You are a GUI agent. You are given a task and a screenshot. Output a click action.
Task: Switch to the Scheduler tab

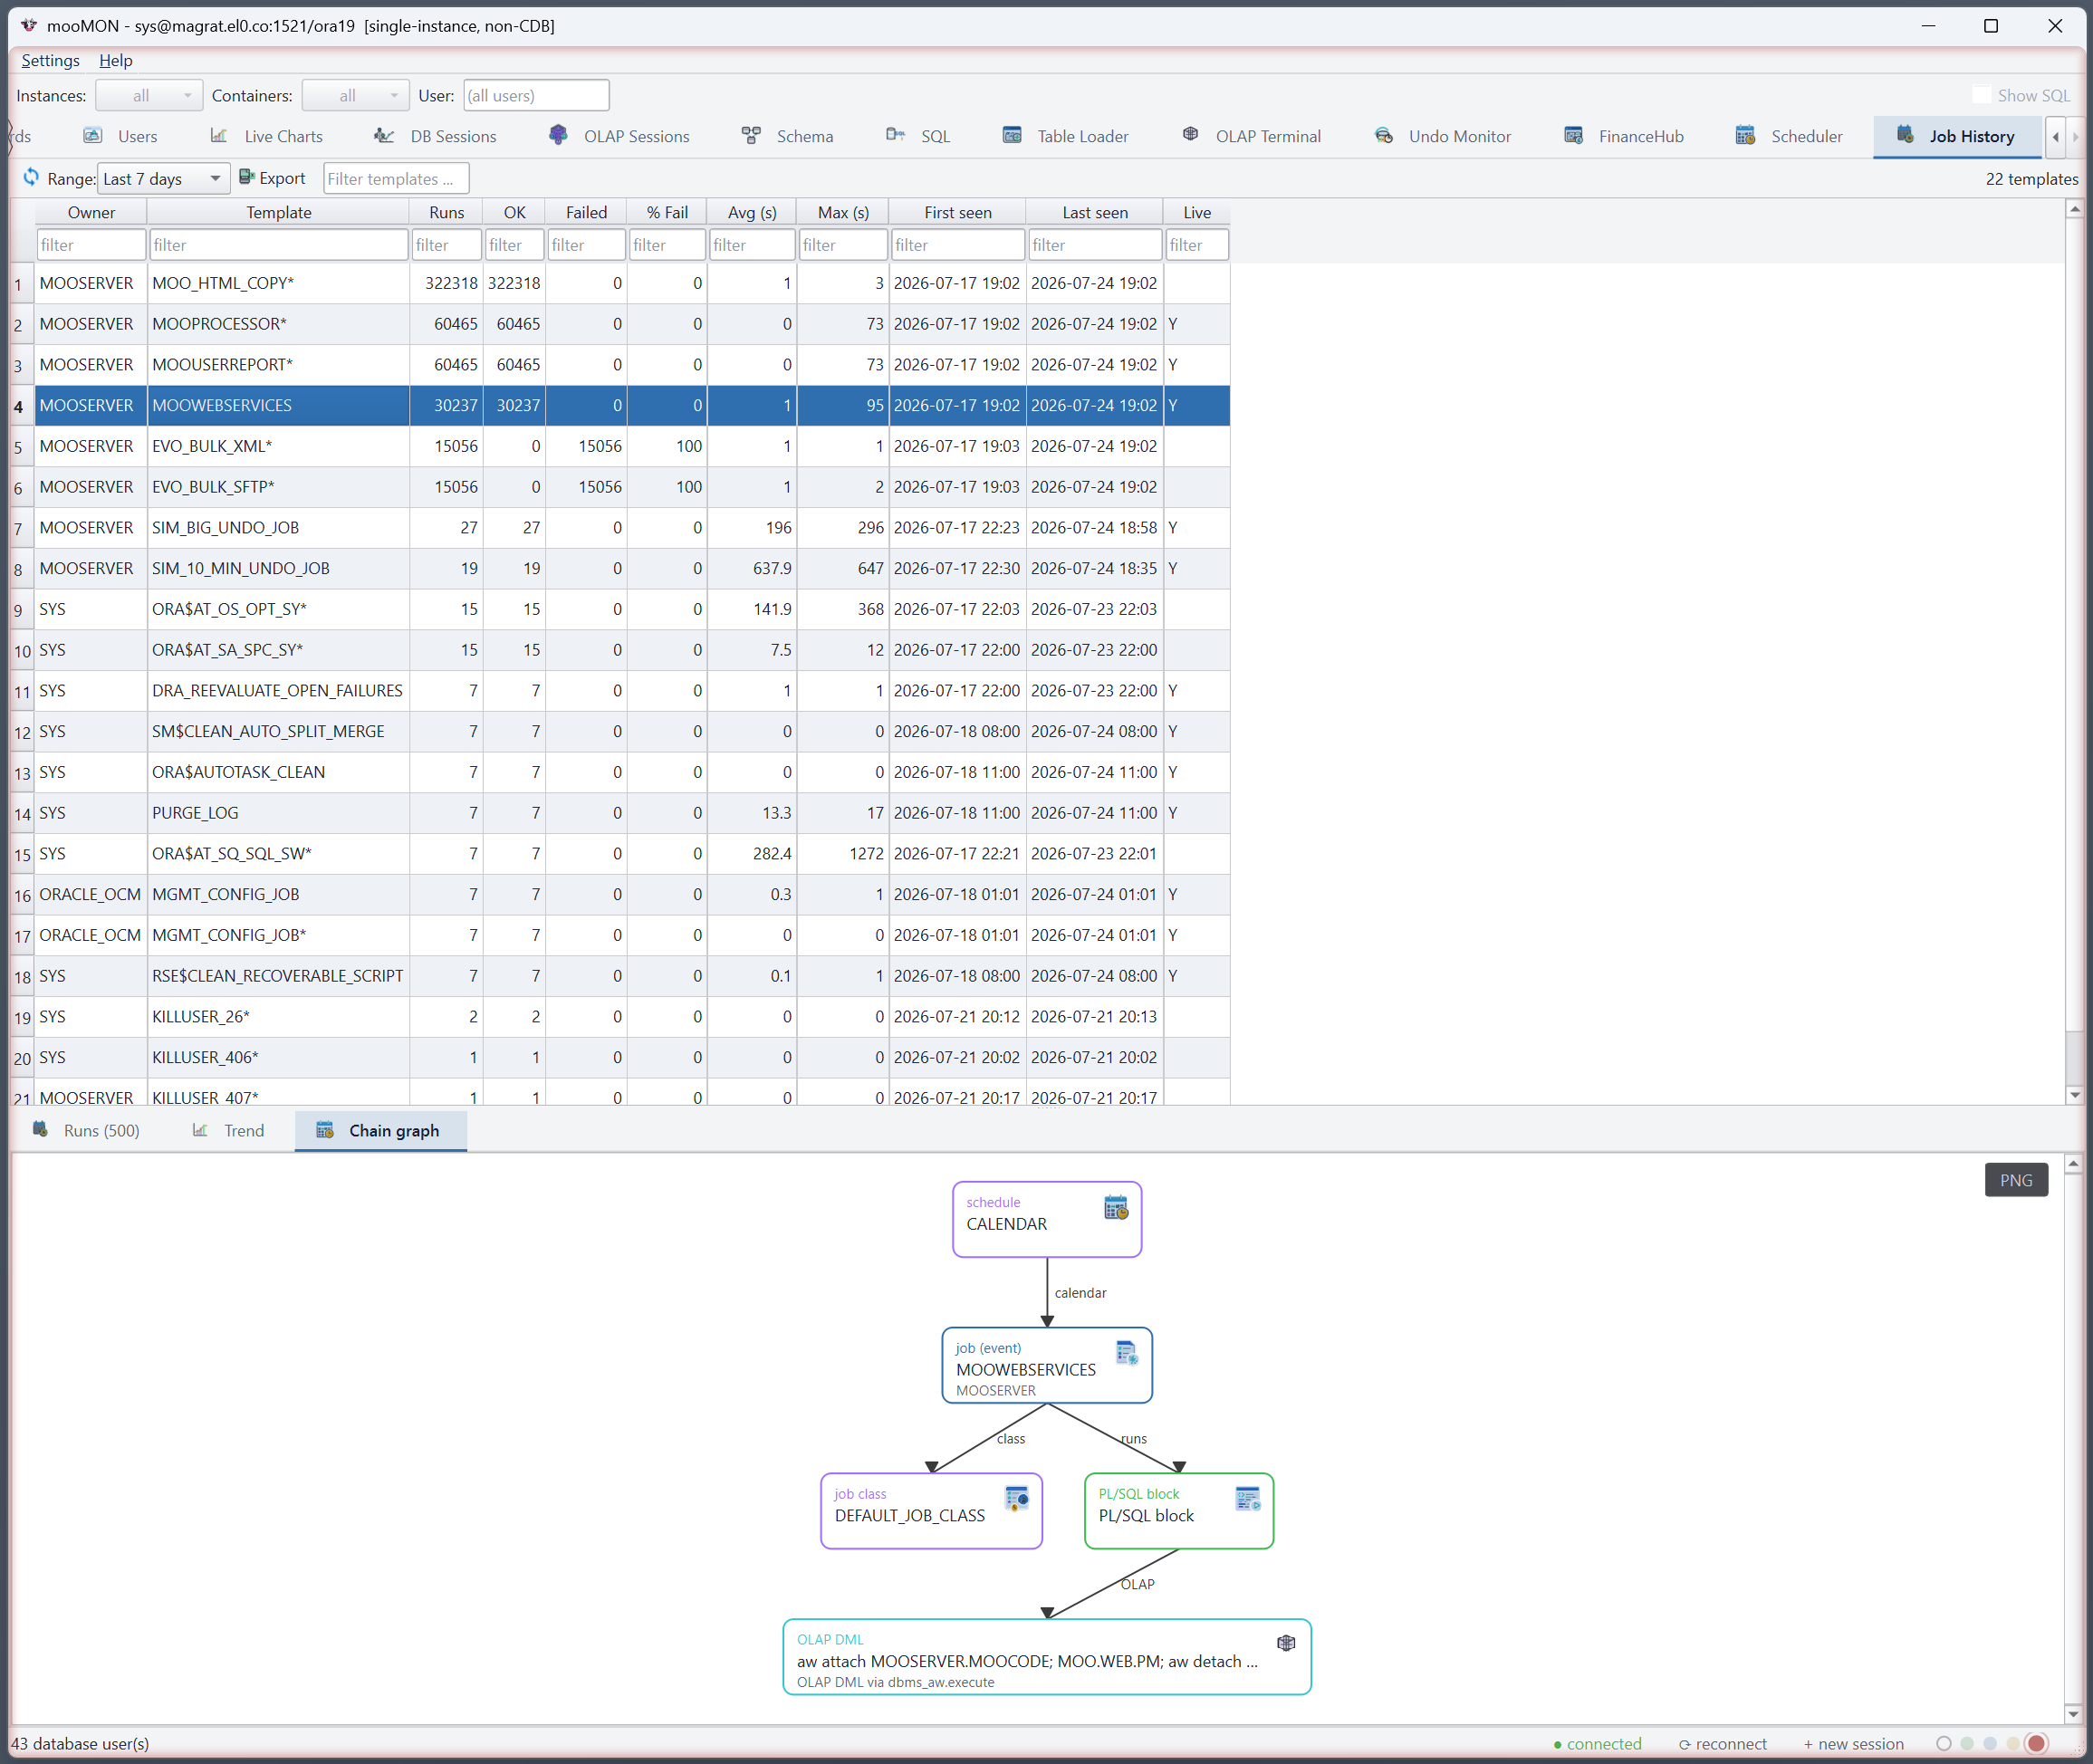(1789, 136)
